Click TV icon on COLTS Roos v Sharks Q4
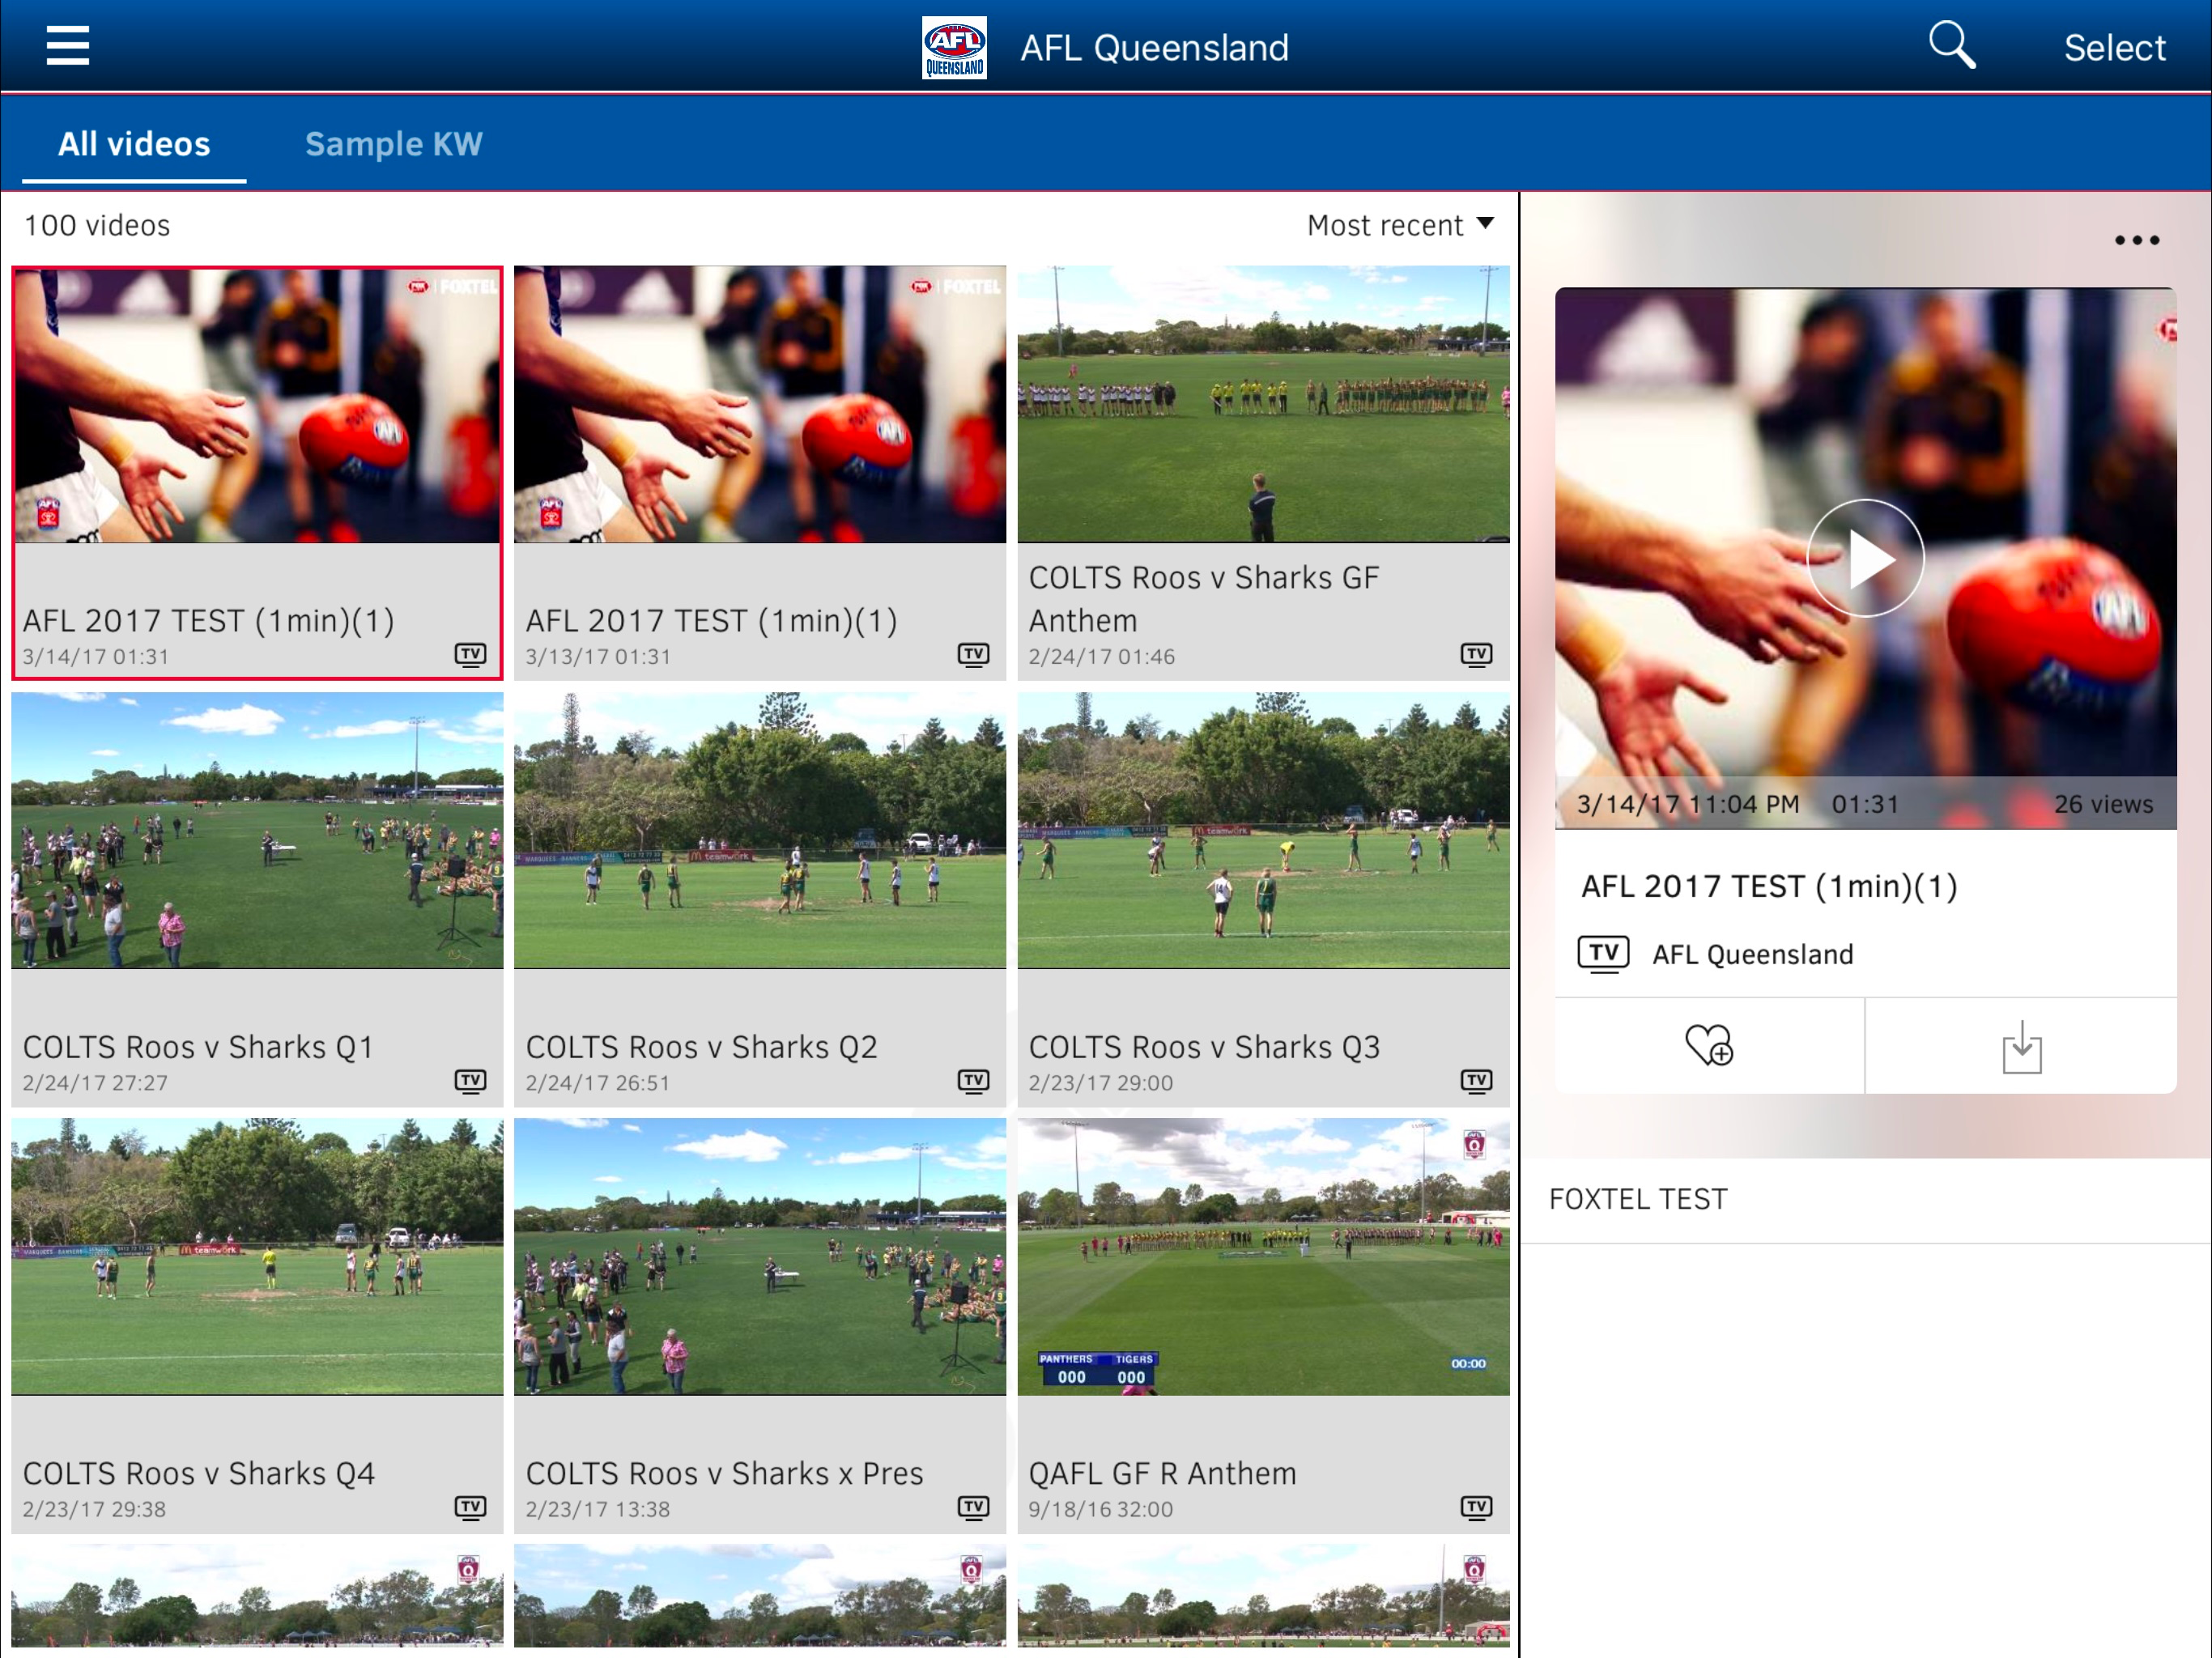This screenshot has width=2212, height=1658. 470,1507
